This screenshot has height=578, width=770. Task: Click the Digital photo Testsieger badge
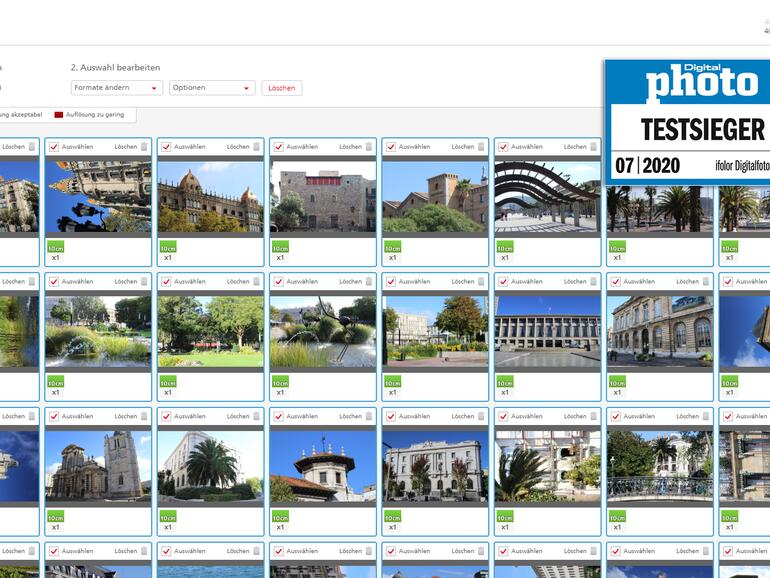click(x=687, y=120)
